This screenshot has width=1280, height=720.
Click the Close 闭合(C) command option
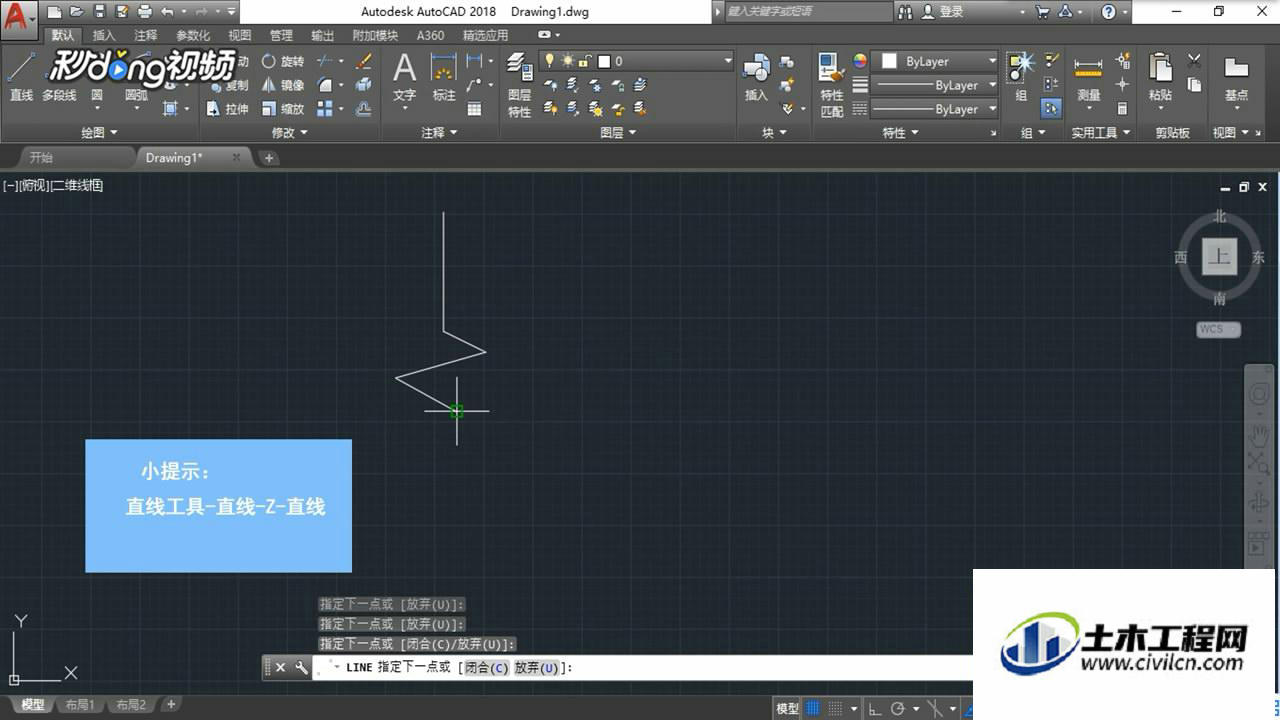485,668
